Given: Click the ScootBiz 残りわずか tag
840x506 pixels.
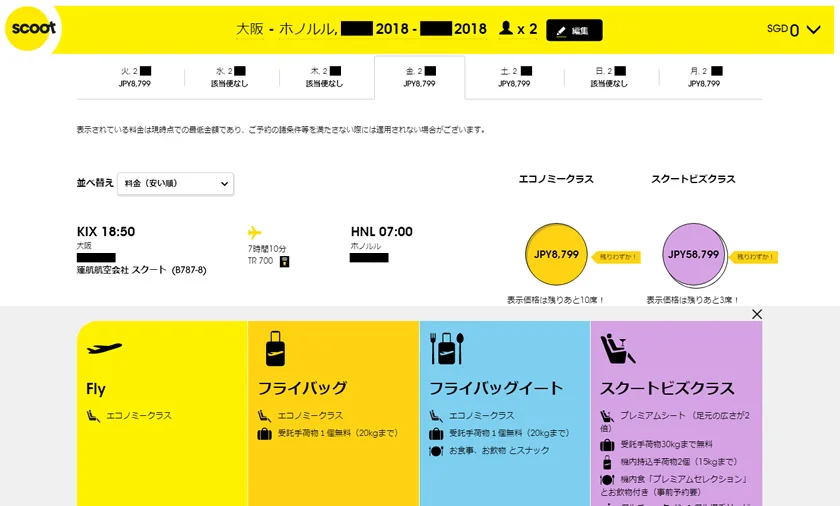Looking at the screenshot, I should [754, 257].
